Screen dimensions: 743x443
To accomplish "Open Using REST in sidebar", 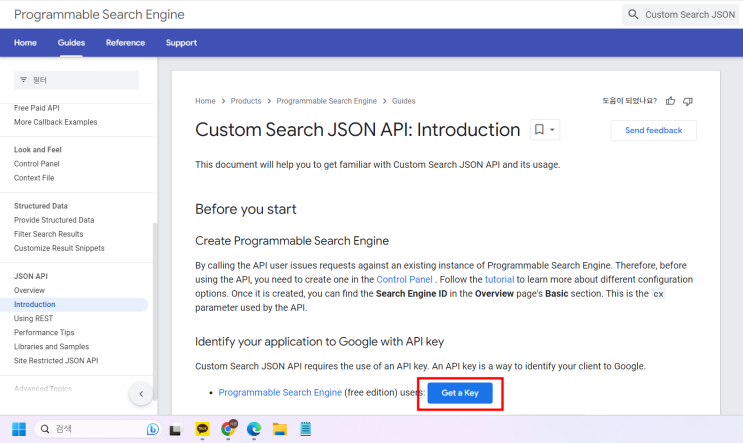I will click(33, 318).
